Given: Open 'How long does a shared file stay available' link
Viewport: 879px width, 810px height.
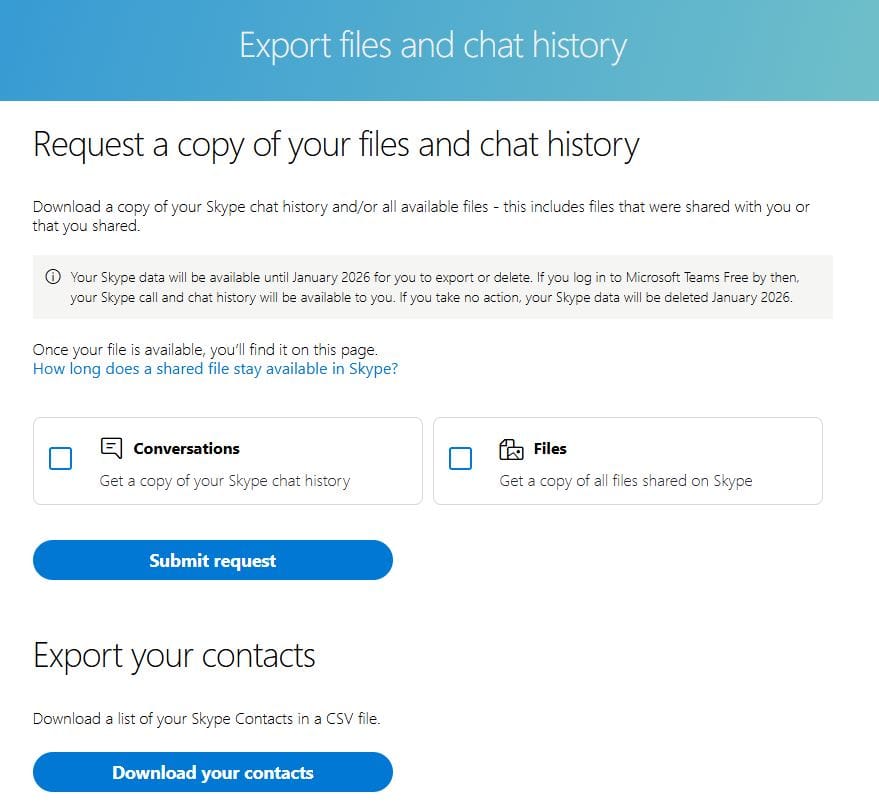Looking at the screenshot, I should coord(215,369).
